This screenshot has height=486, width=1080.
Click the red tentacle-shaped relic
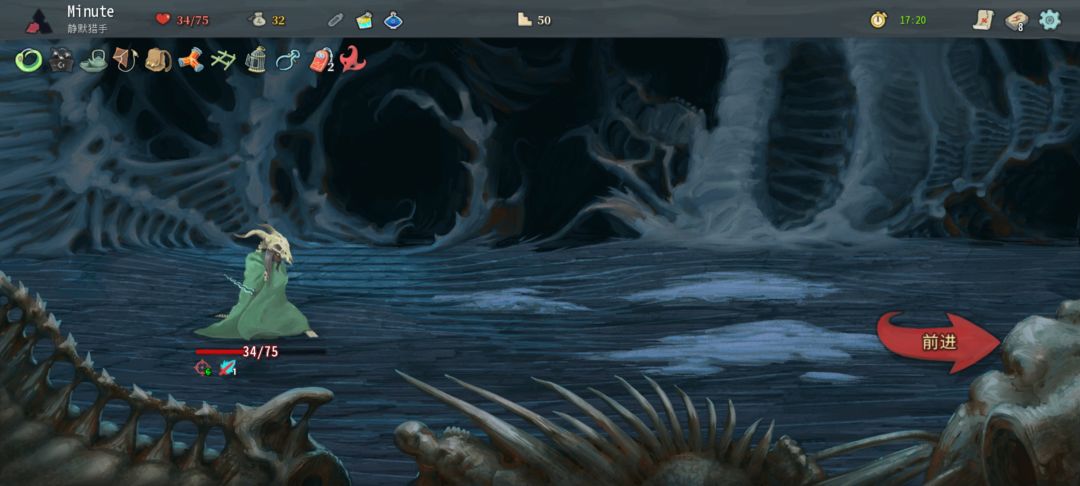[353, 59]
